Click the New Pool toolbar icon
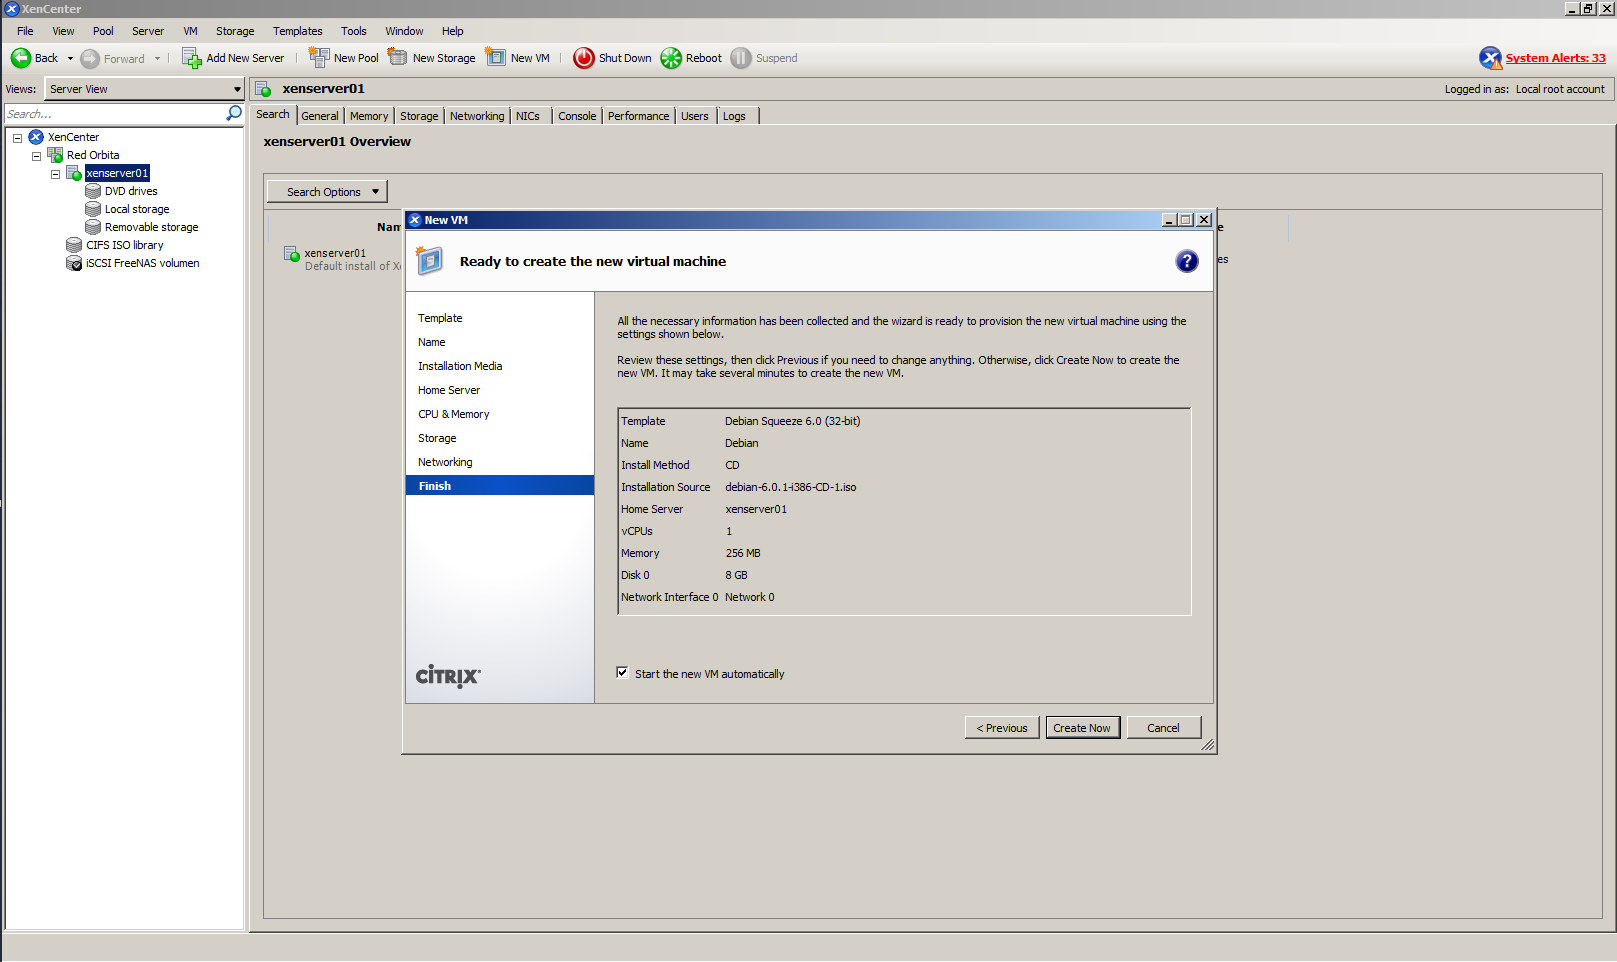The image size is (1617, 962). [319, 57]
